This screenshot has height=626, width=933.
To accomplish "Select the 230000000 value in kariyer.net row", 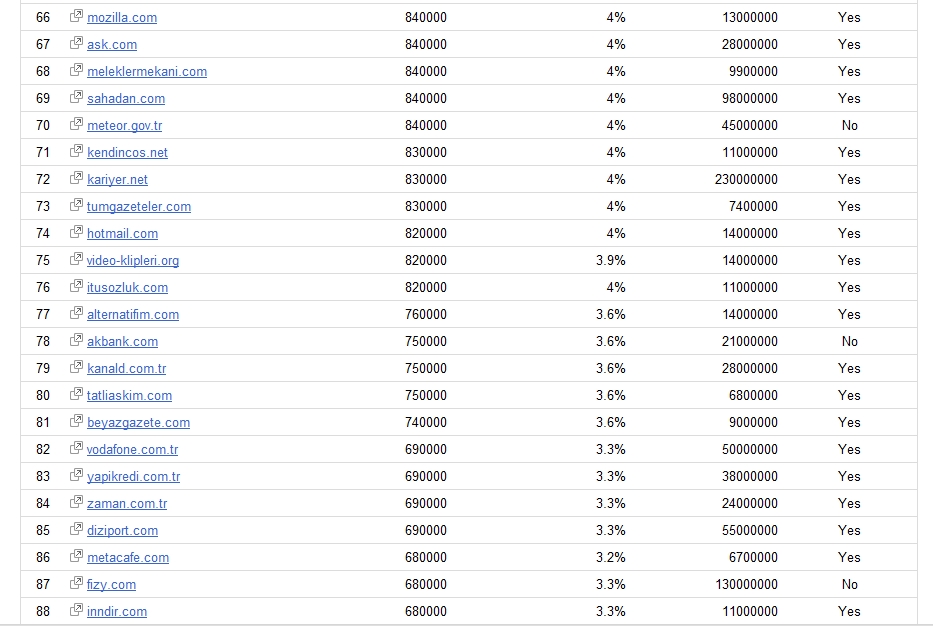I will click(x=746, y=180).
